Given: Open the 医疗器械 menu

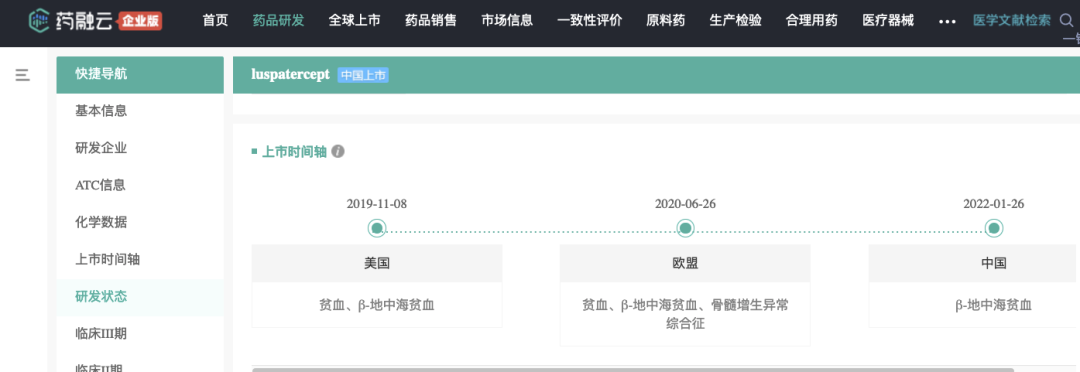Looking at the screenshot, I should [888, 21].
